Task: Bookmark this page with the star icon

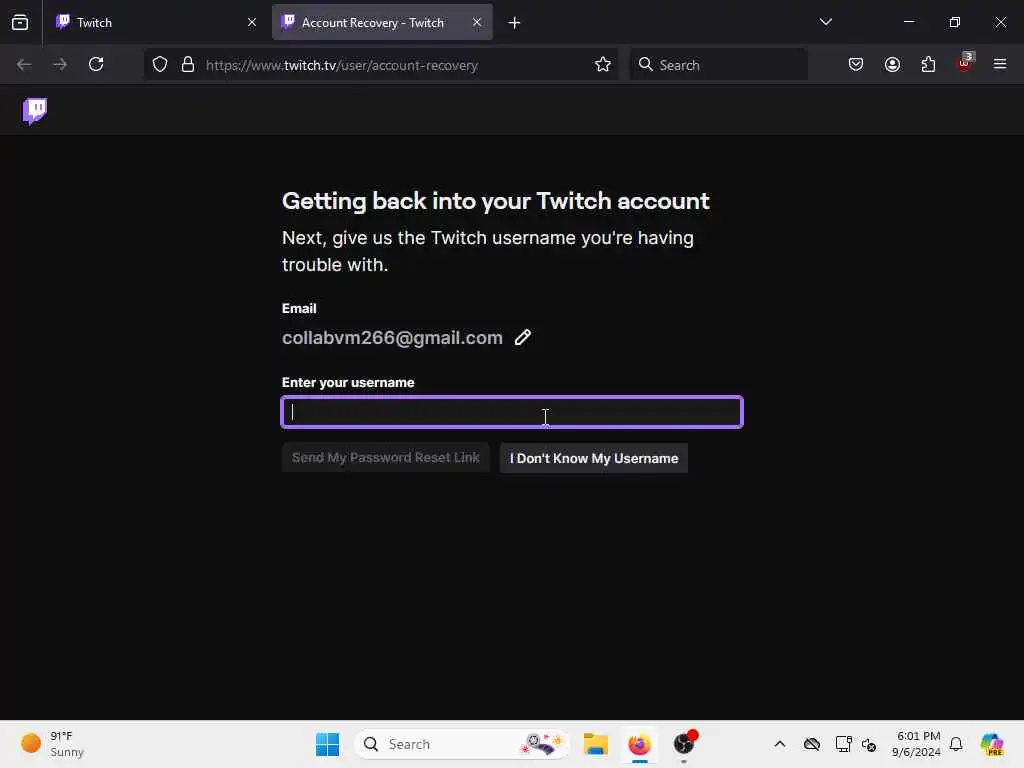Action: 603,64
